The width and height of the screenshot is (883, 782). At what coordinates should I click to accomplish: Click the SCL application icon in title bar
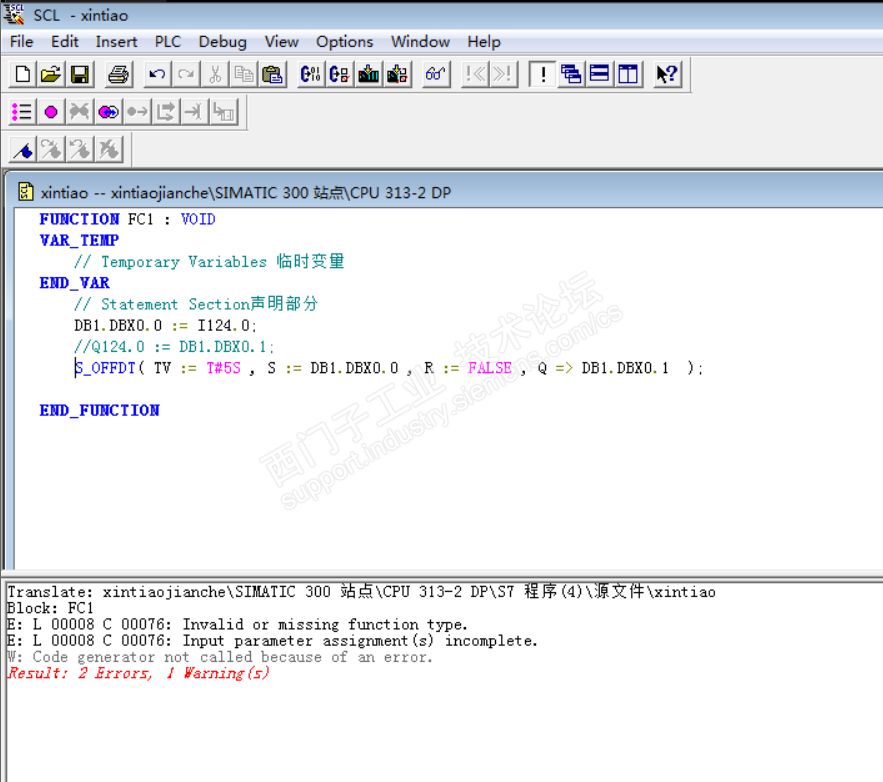14,15
